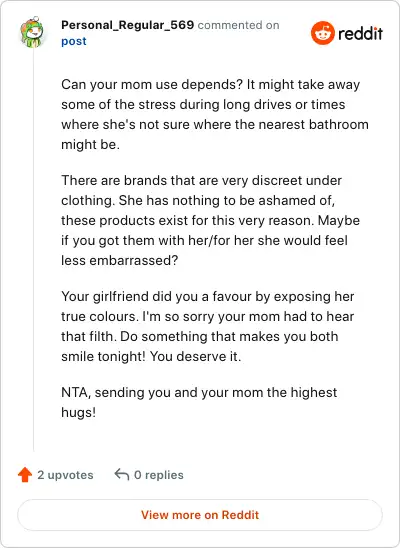
Task: Click the '0 replies' label
Action: [159, 475]
